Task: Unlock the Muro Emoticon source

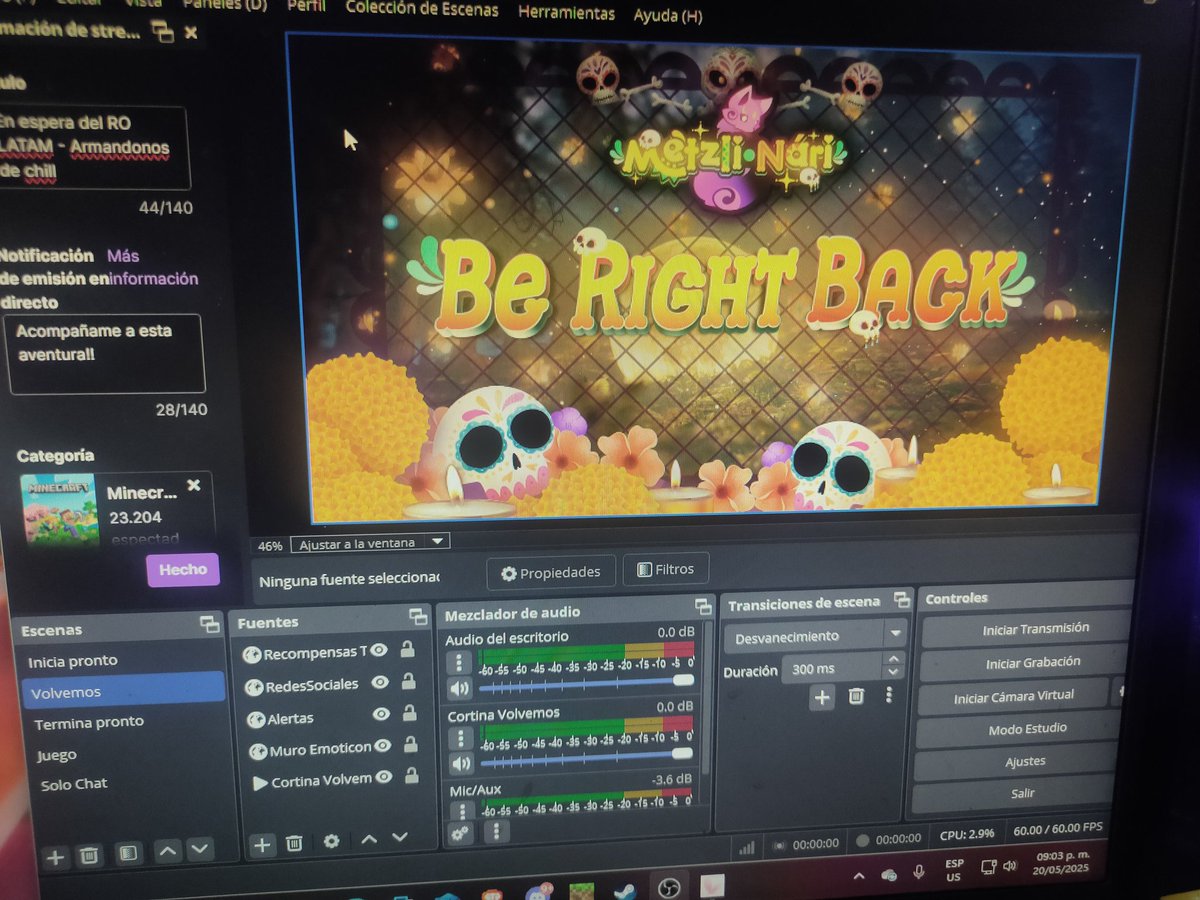Action: point(410,747)
